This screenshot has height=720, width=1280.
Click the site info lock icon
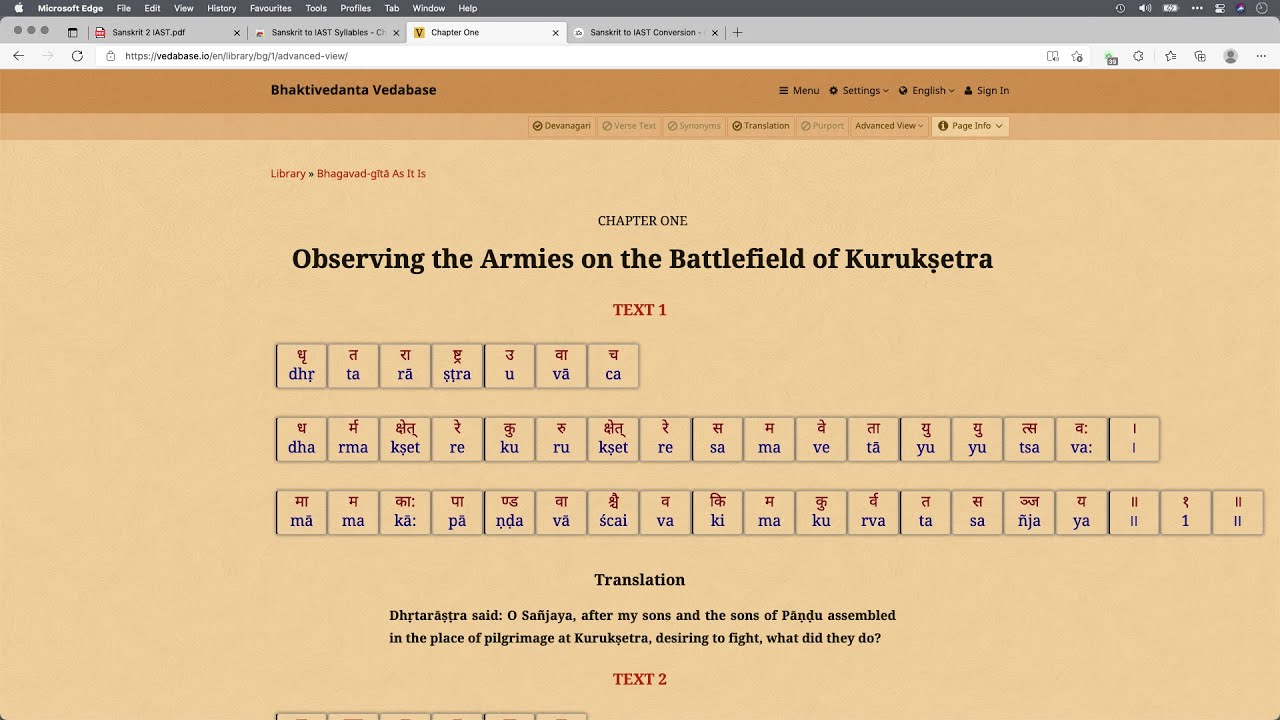111,56
